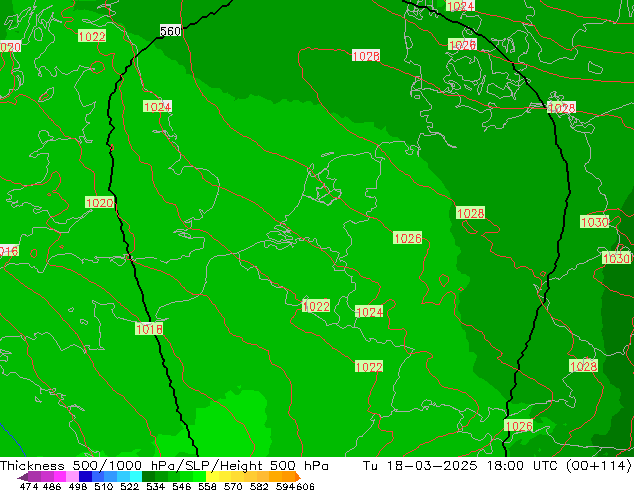Click the darkest blue legend swatch
The width and height of the screenshot is (634, 490).
click(85, 477)
